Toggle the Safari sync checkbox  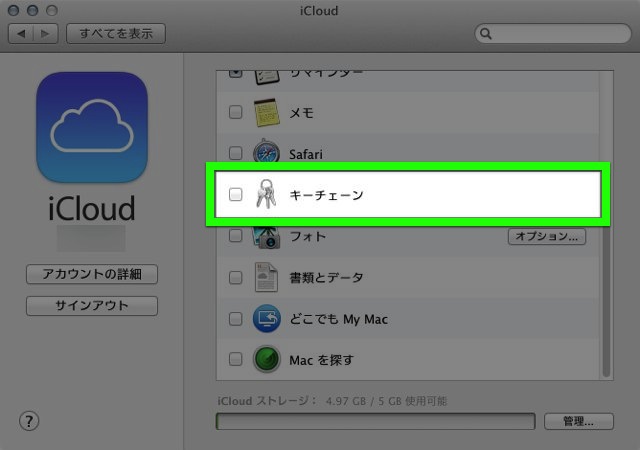(x=236, y=154)
